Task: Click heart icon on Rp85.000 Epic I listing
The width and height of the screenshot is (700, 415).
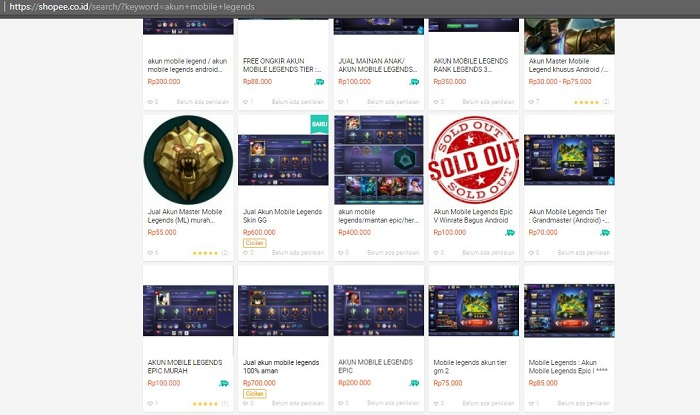Action: coord(531,404)
